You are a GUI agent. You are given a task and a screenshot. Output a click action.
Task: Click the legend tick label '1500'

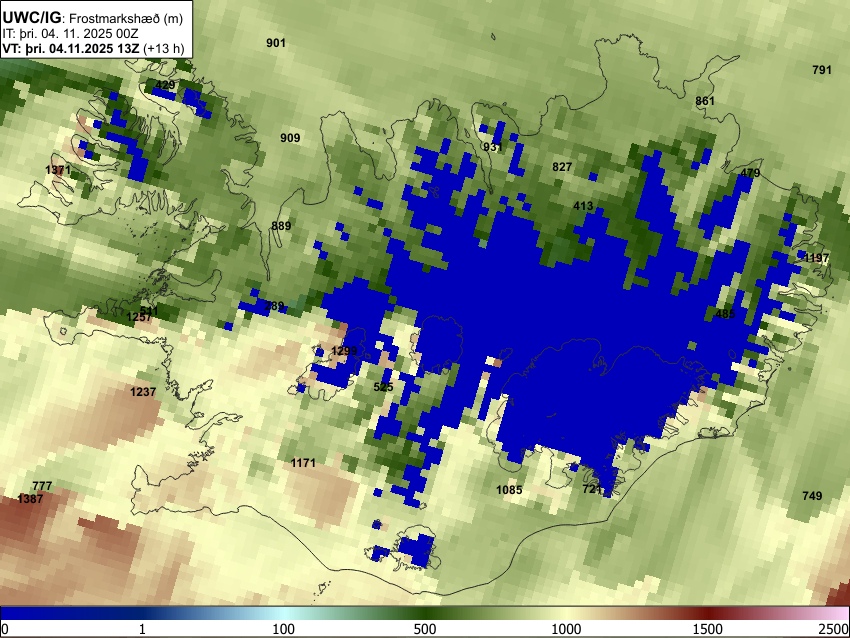708,629
